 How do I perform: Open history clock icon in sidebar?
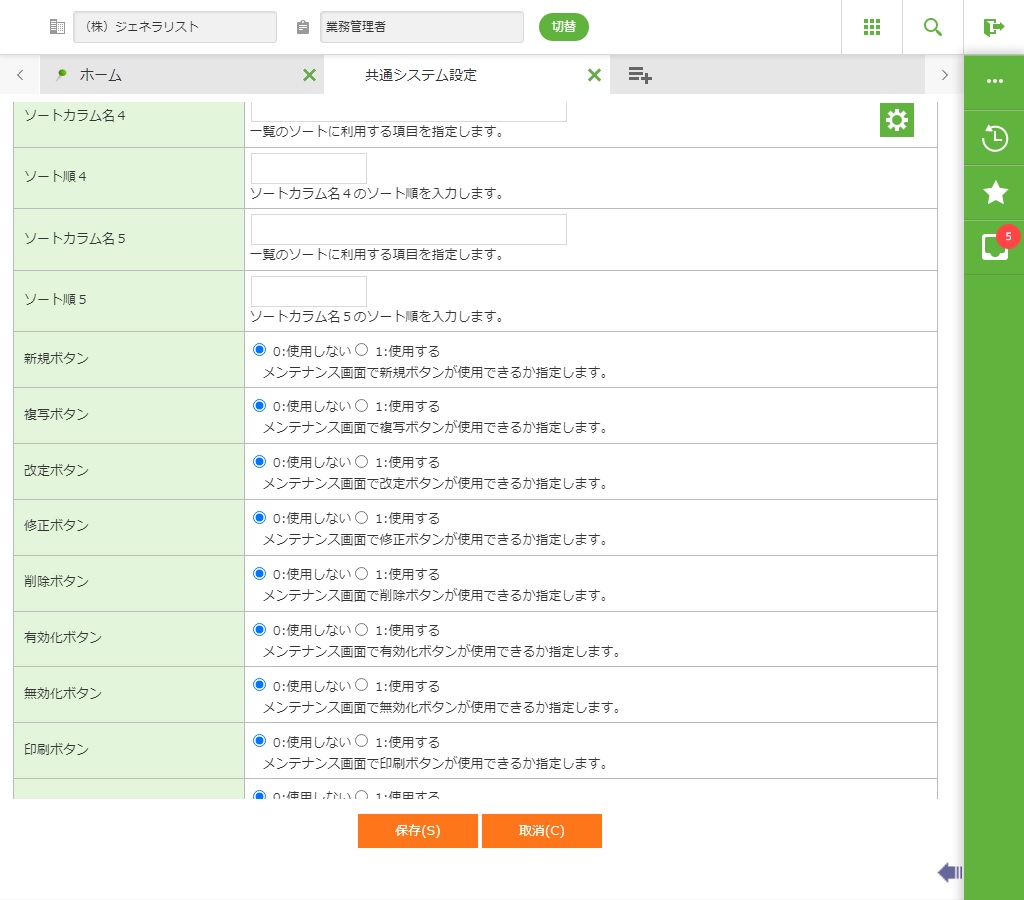(994, 138)
